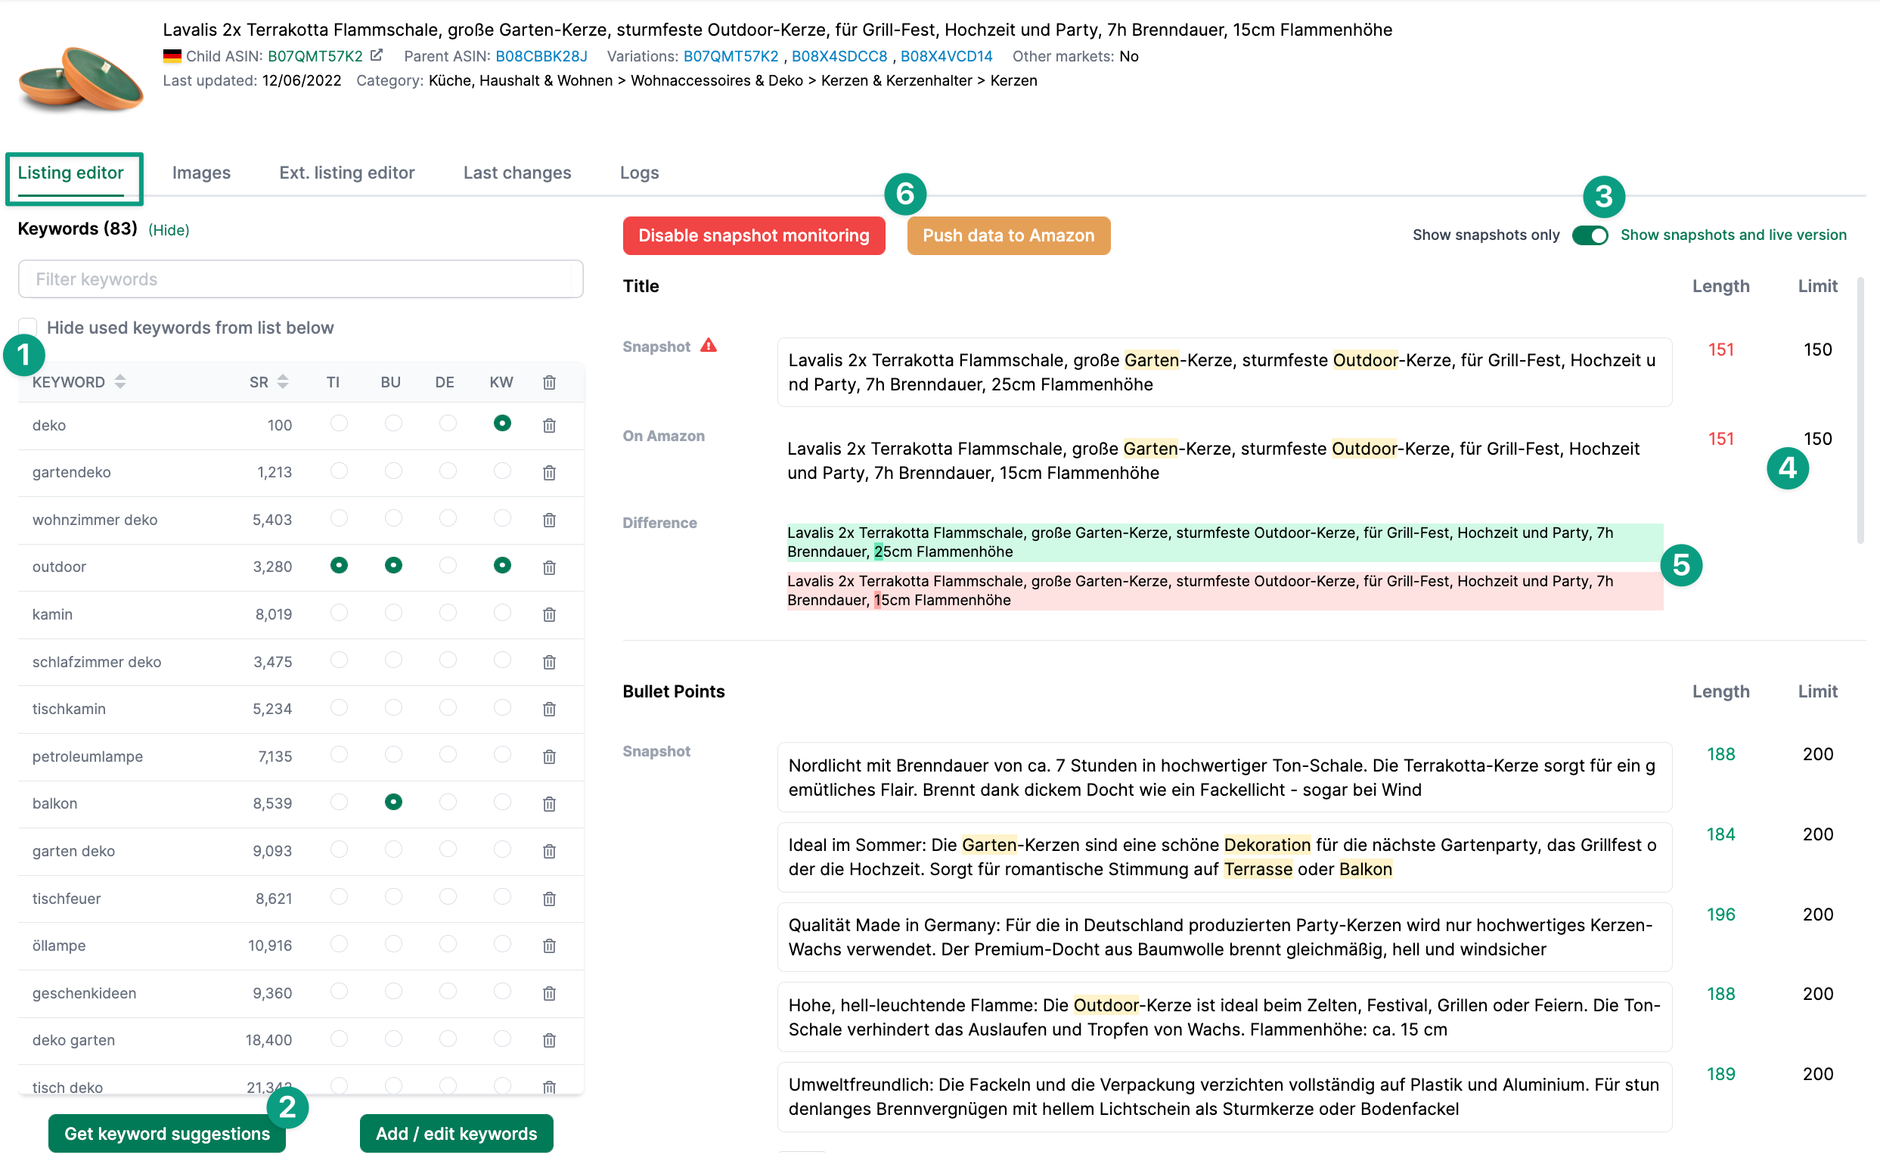Delete the tischkamin keyword
The height and width of the screenshot is (1165, 1880).
549,709
